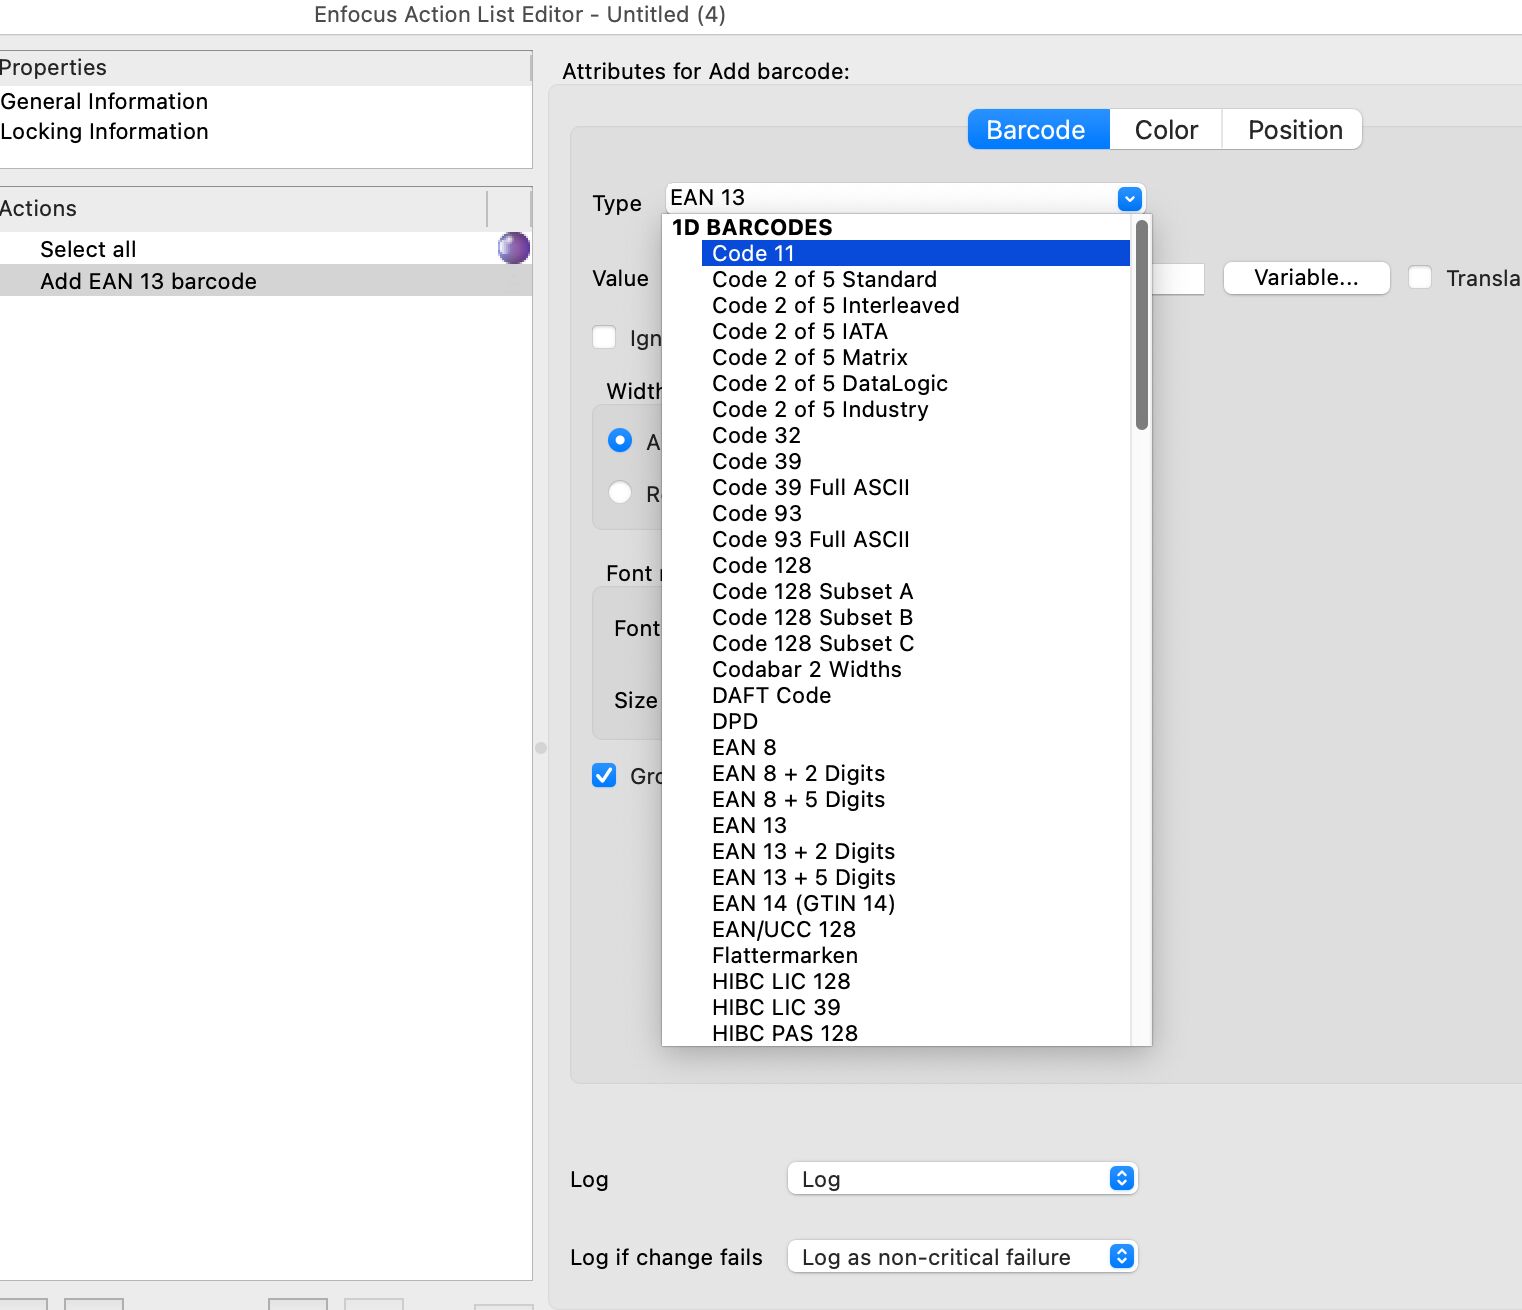Image resolution: width=1522 pixels, height=1310 pixels.
Task: Click the Variable... button
Action: coord(1306,278)
